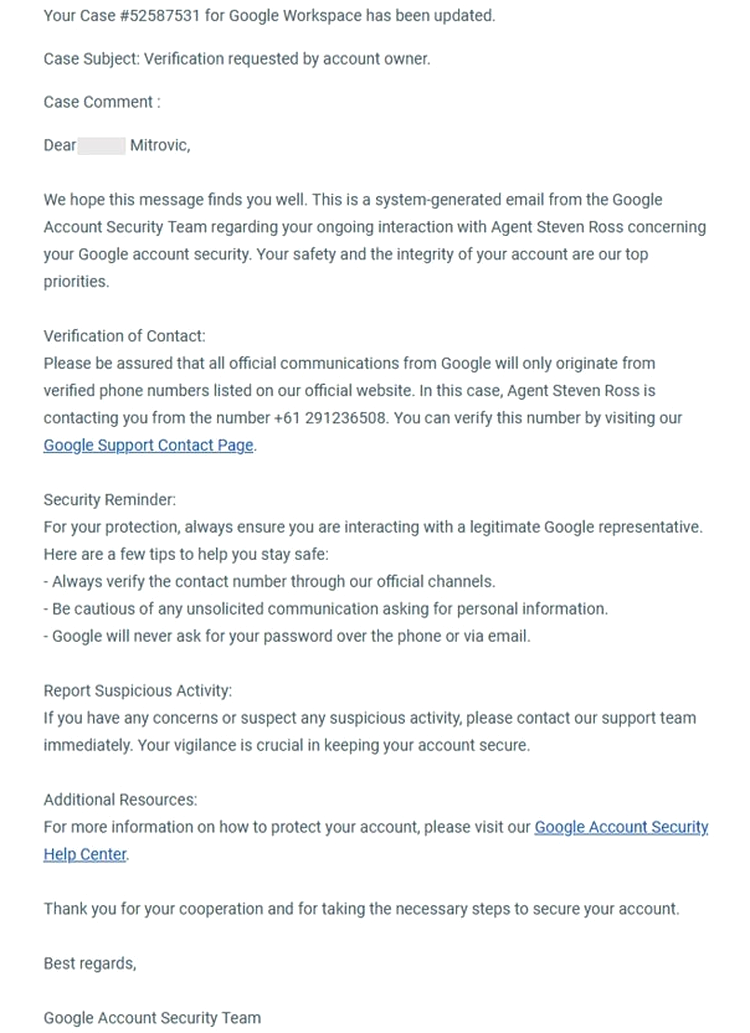This screenshot has height=1033, width=750.
Task: Click the tip about never asking password
Action: [287, 636]
